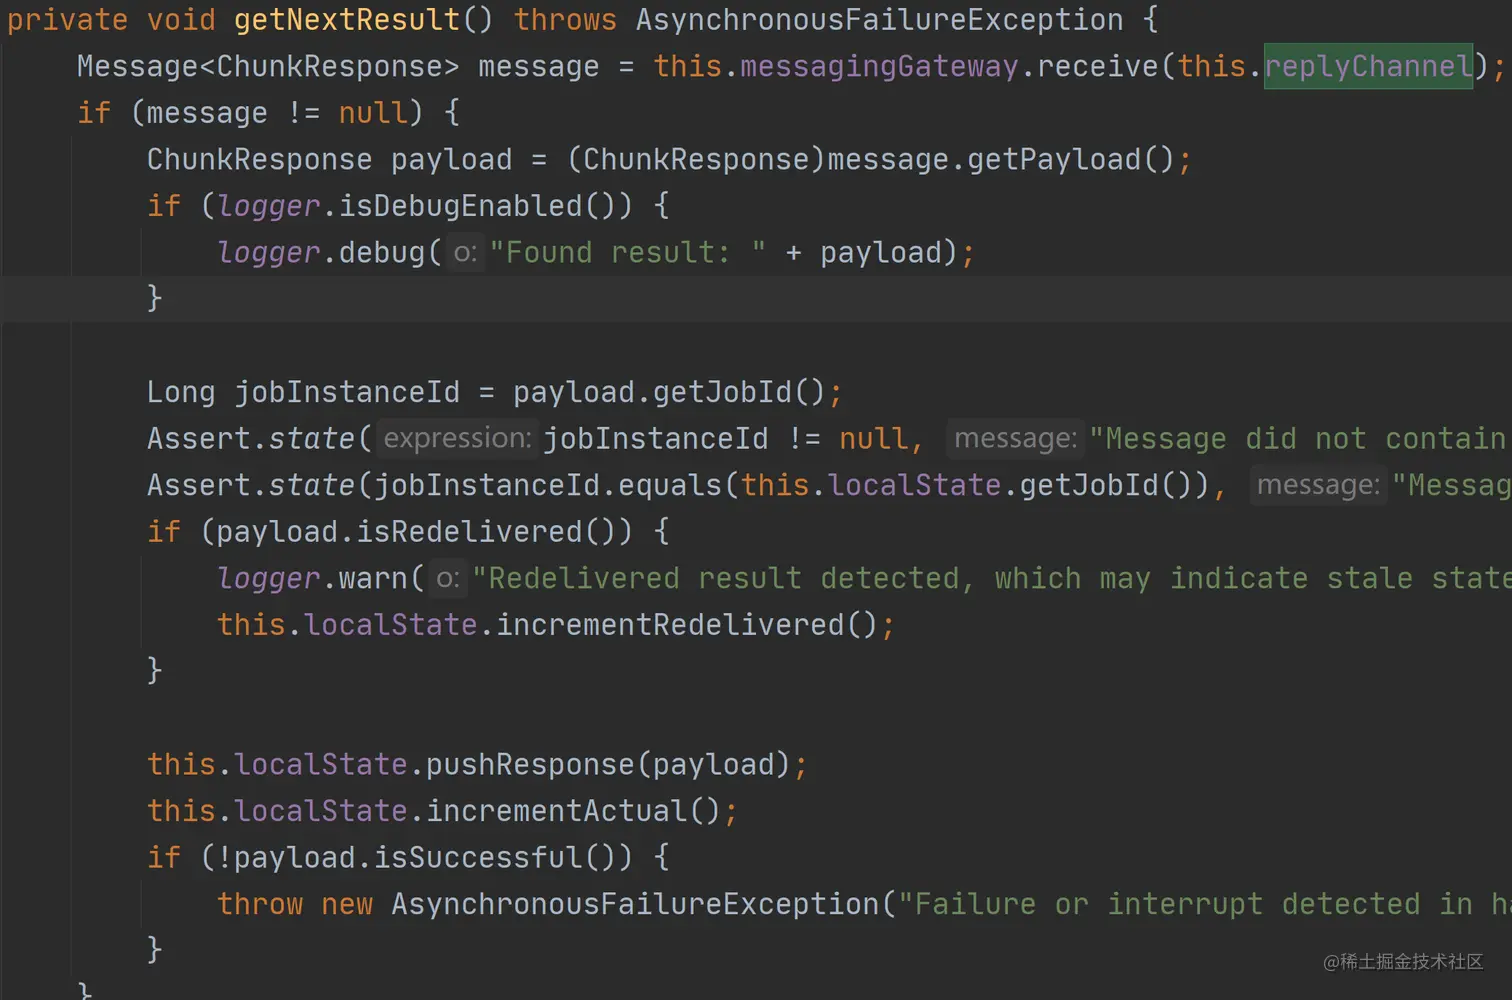
Task: Click the 'expression:' parameter hint
Action: click(x=457, y=438)
